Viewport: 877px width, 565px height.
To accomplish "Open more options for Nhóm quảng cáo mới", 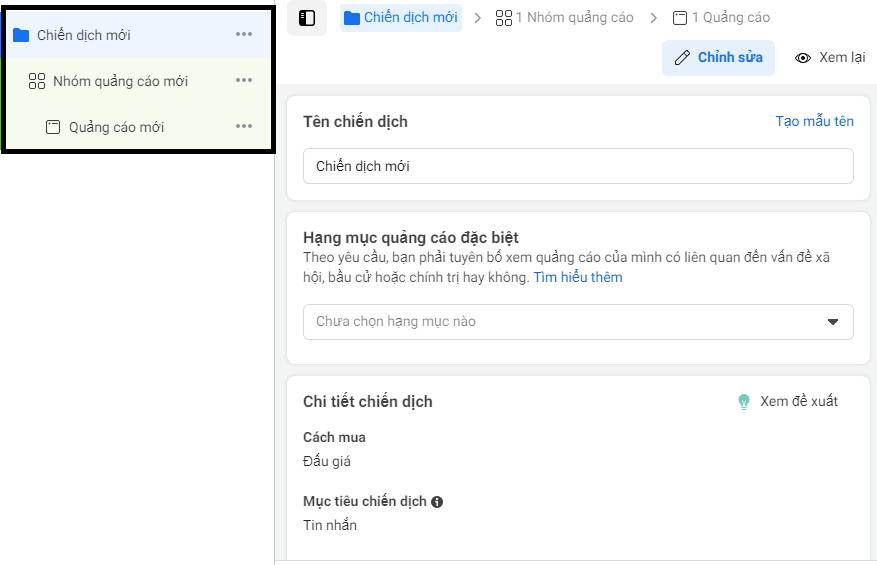I will point(244,80).
